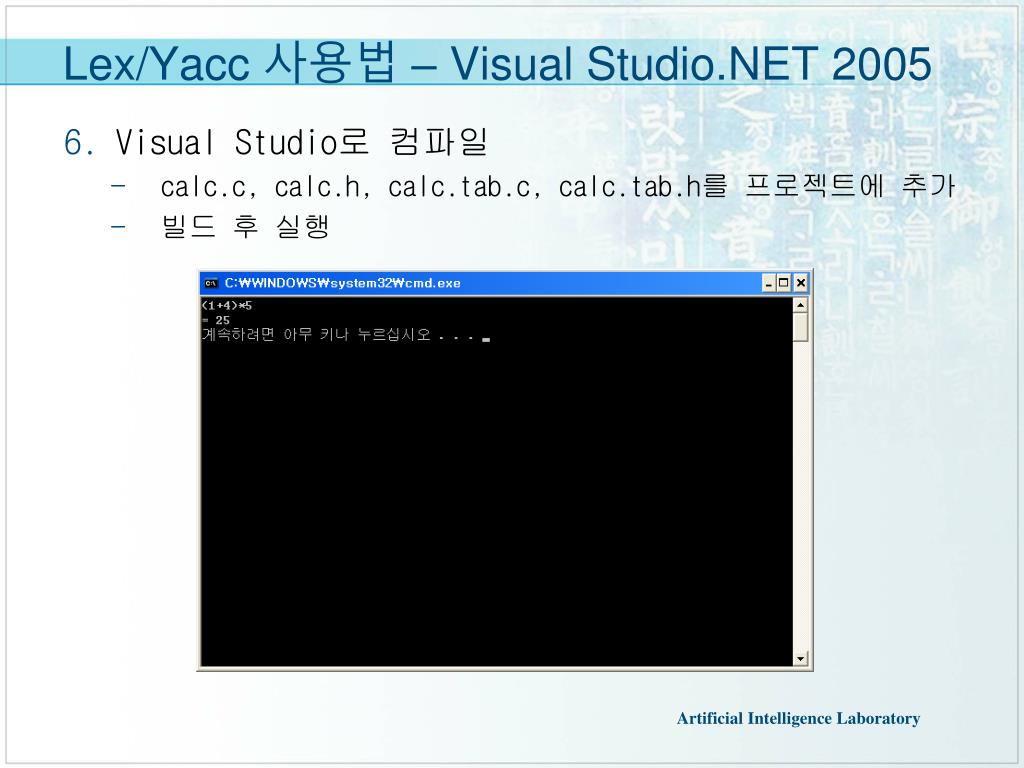Click the console scrollbar up arrow
This screenshot has width=1024, height=768.
coord(801,305)
